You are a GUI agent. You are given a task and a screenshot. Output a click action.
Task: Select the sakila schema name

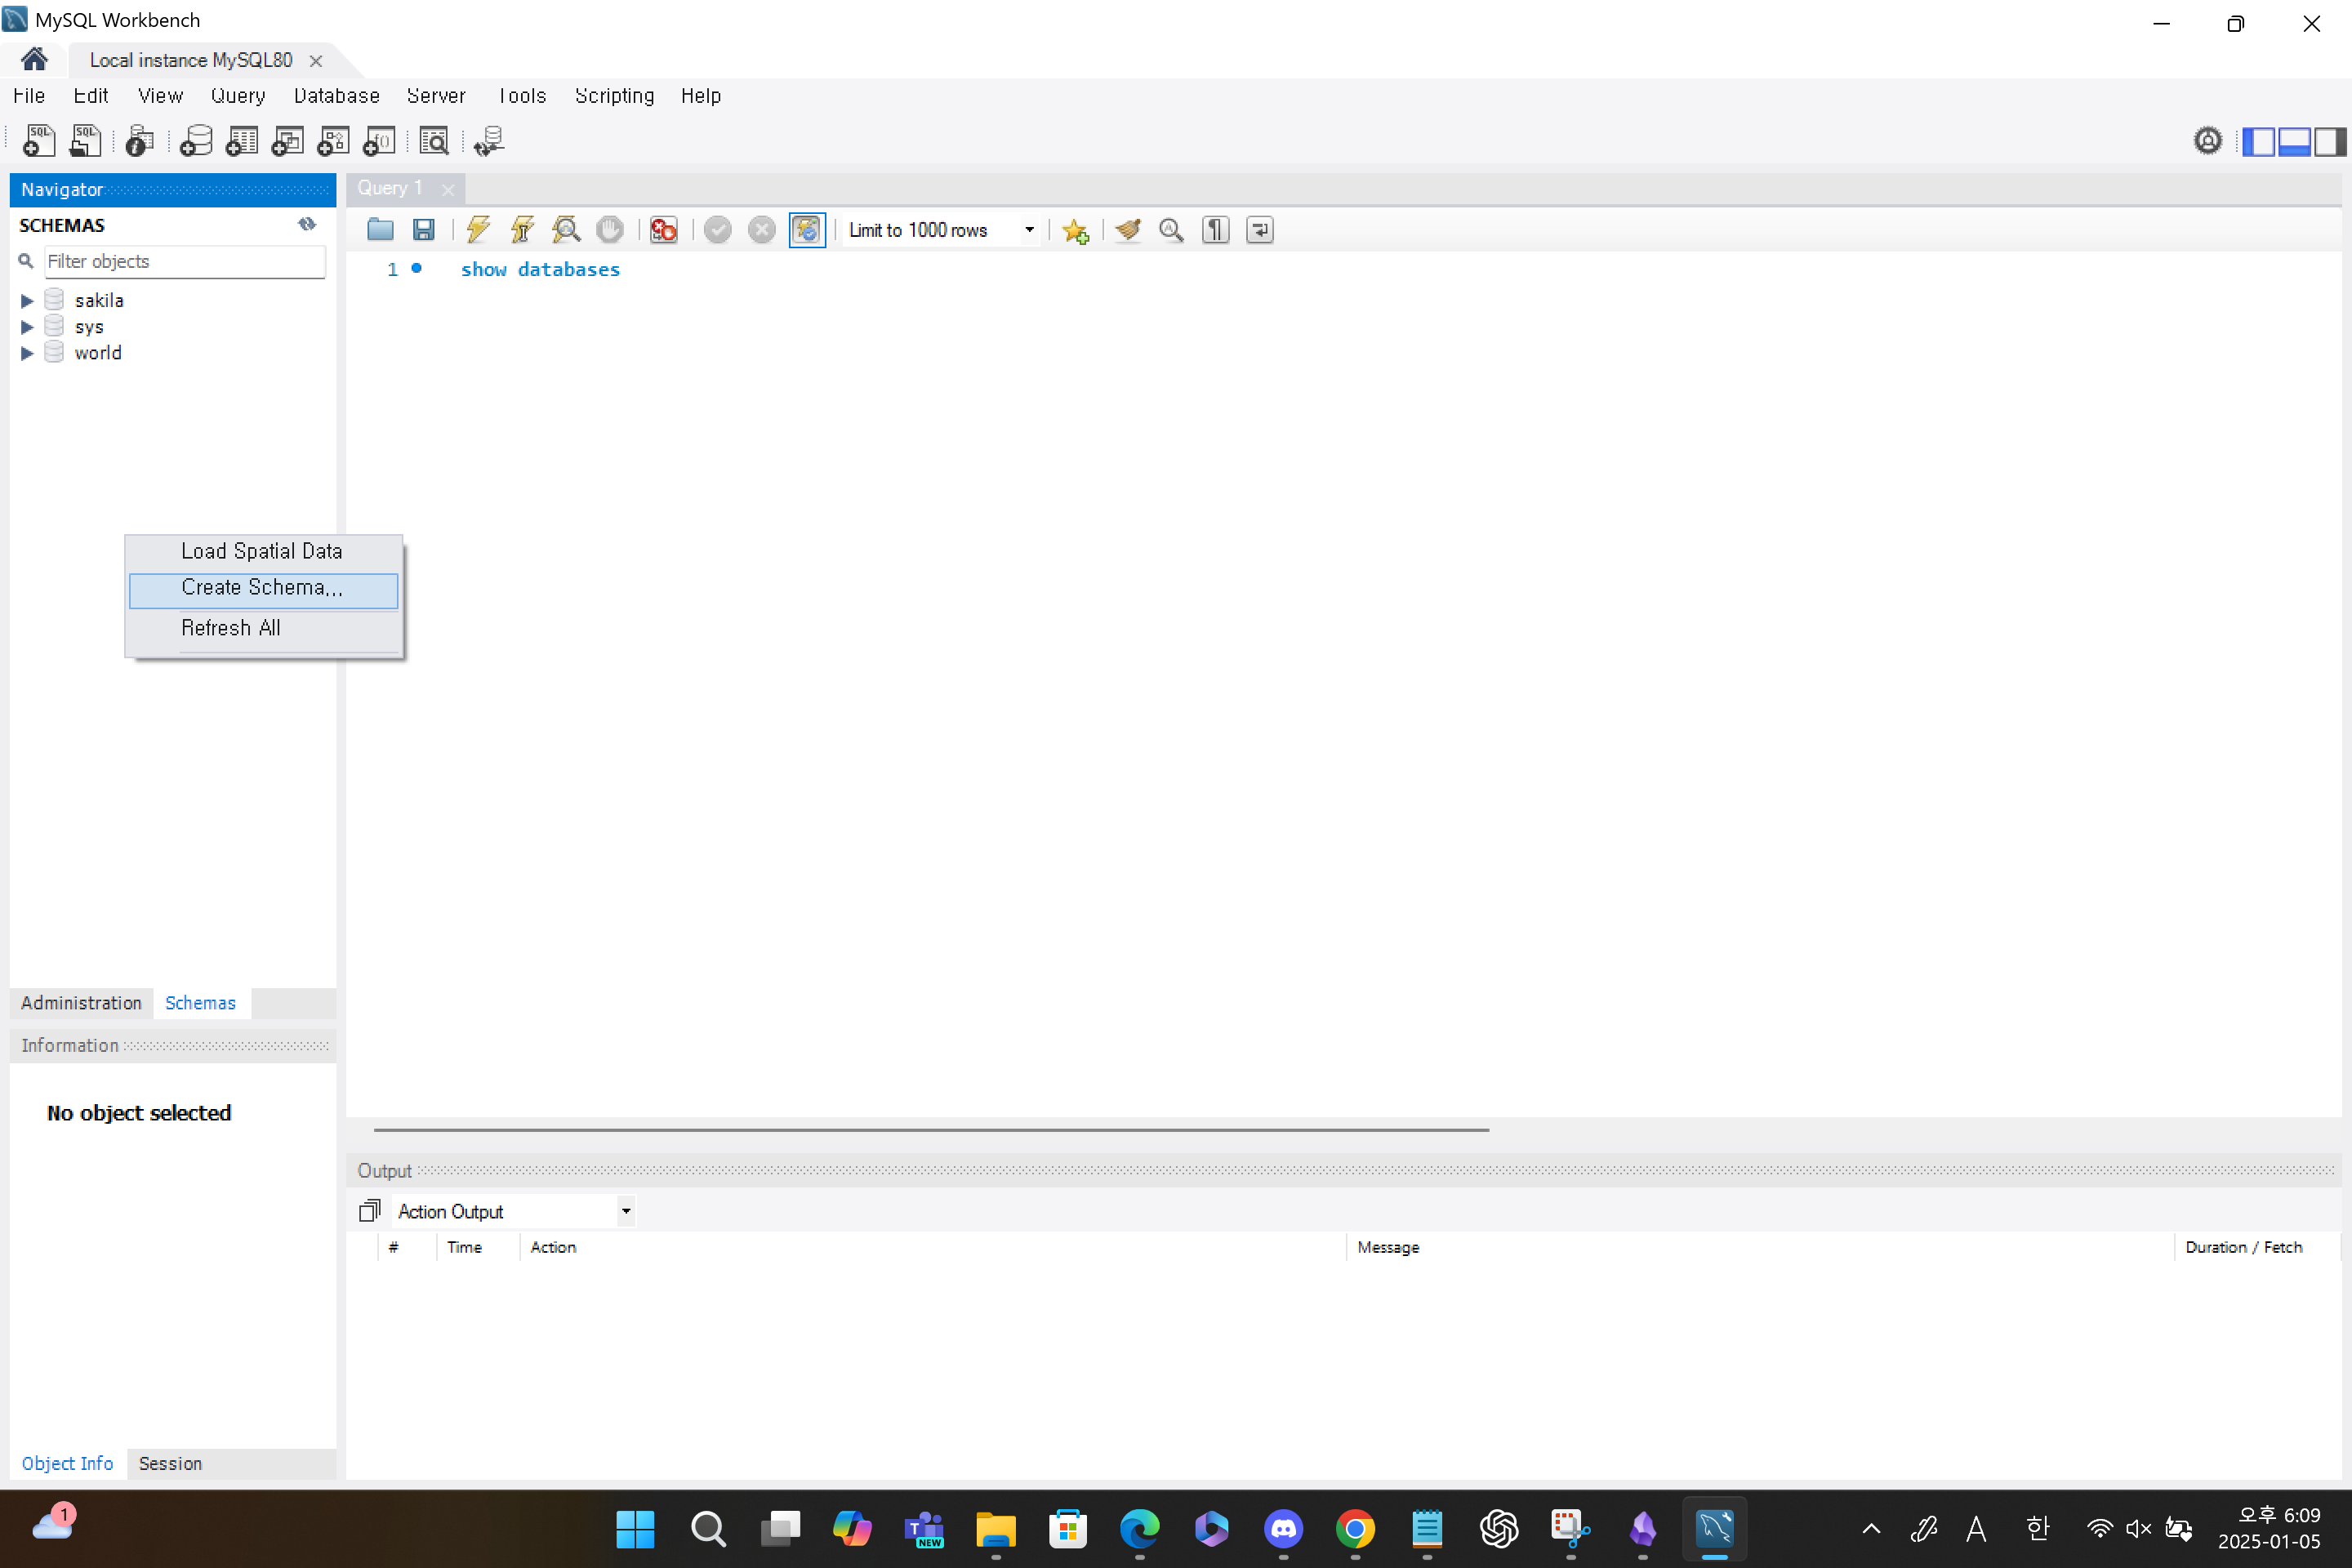(99, 300)
